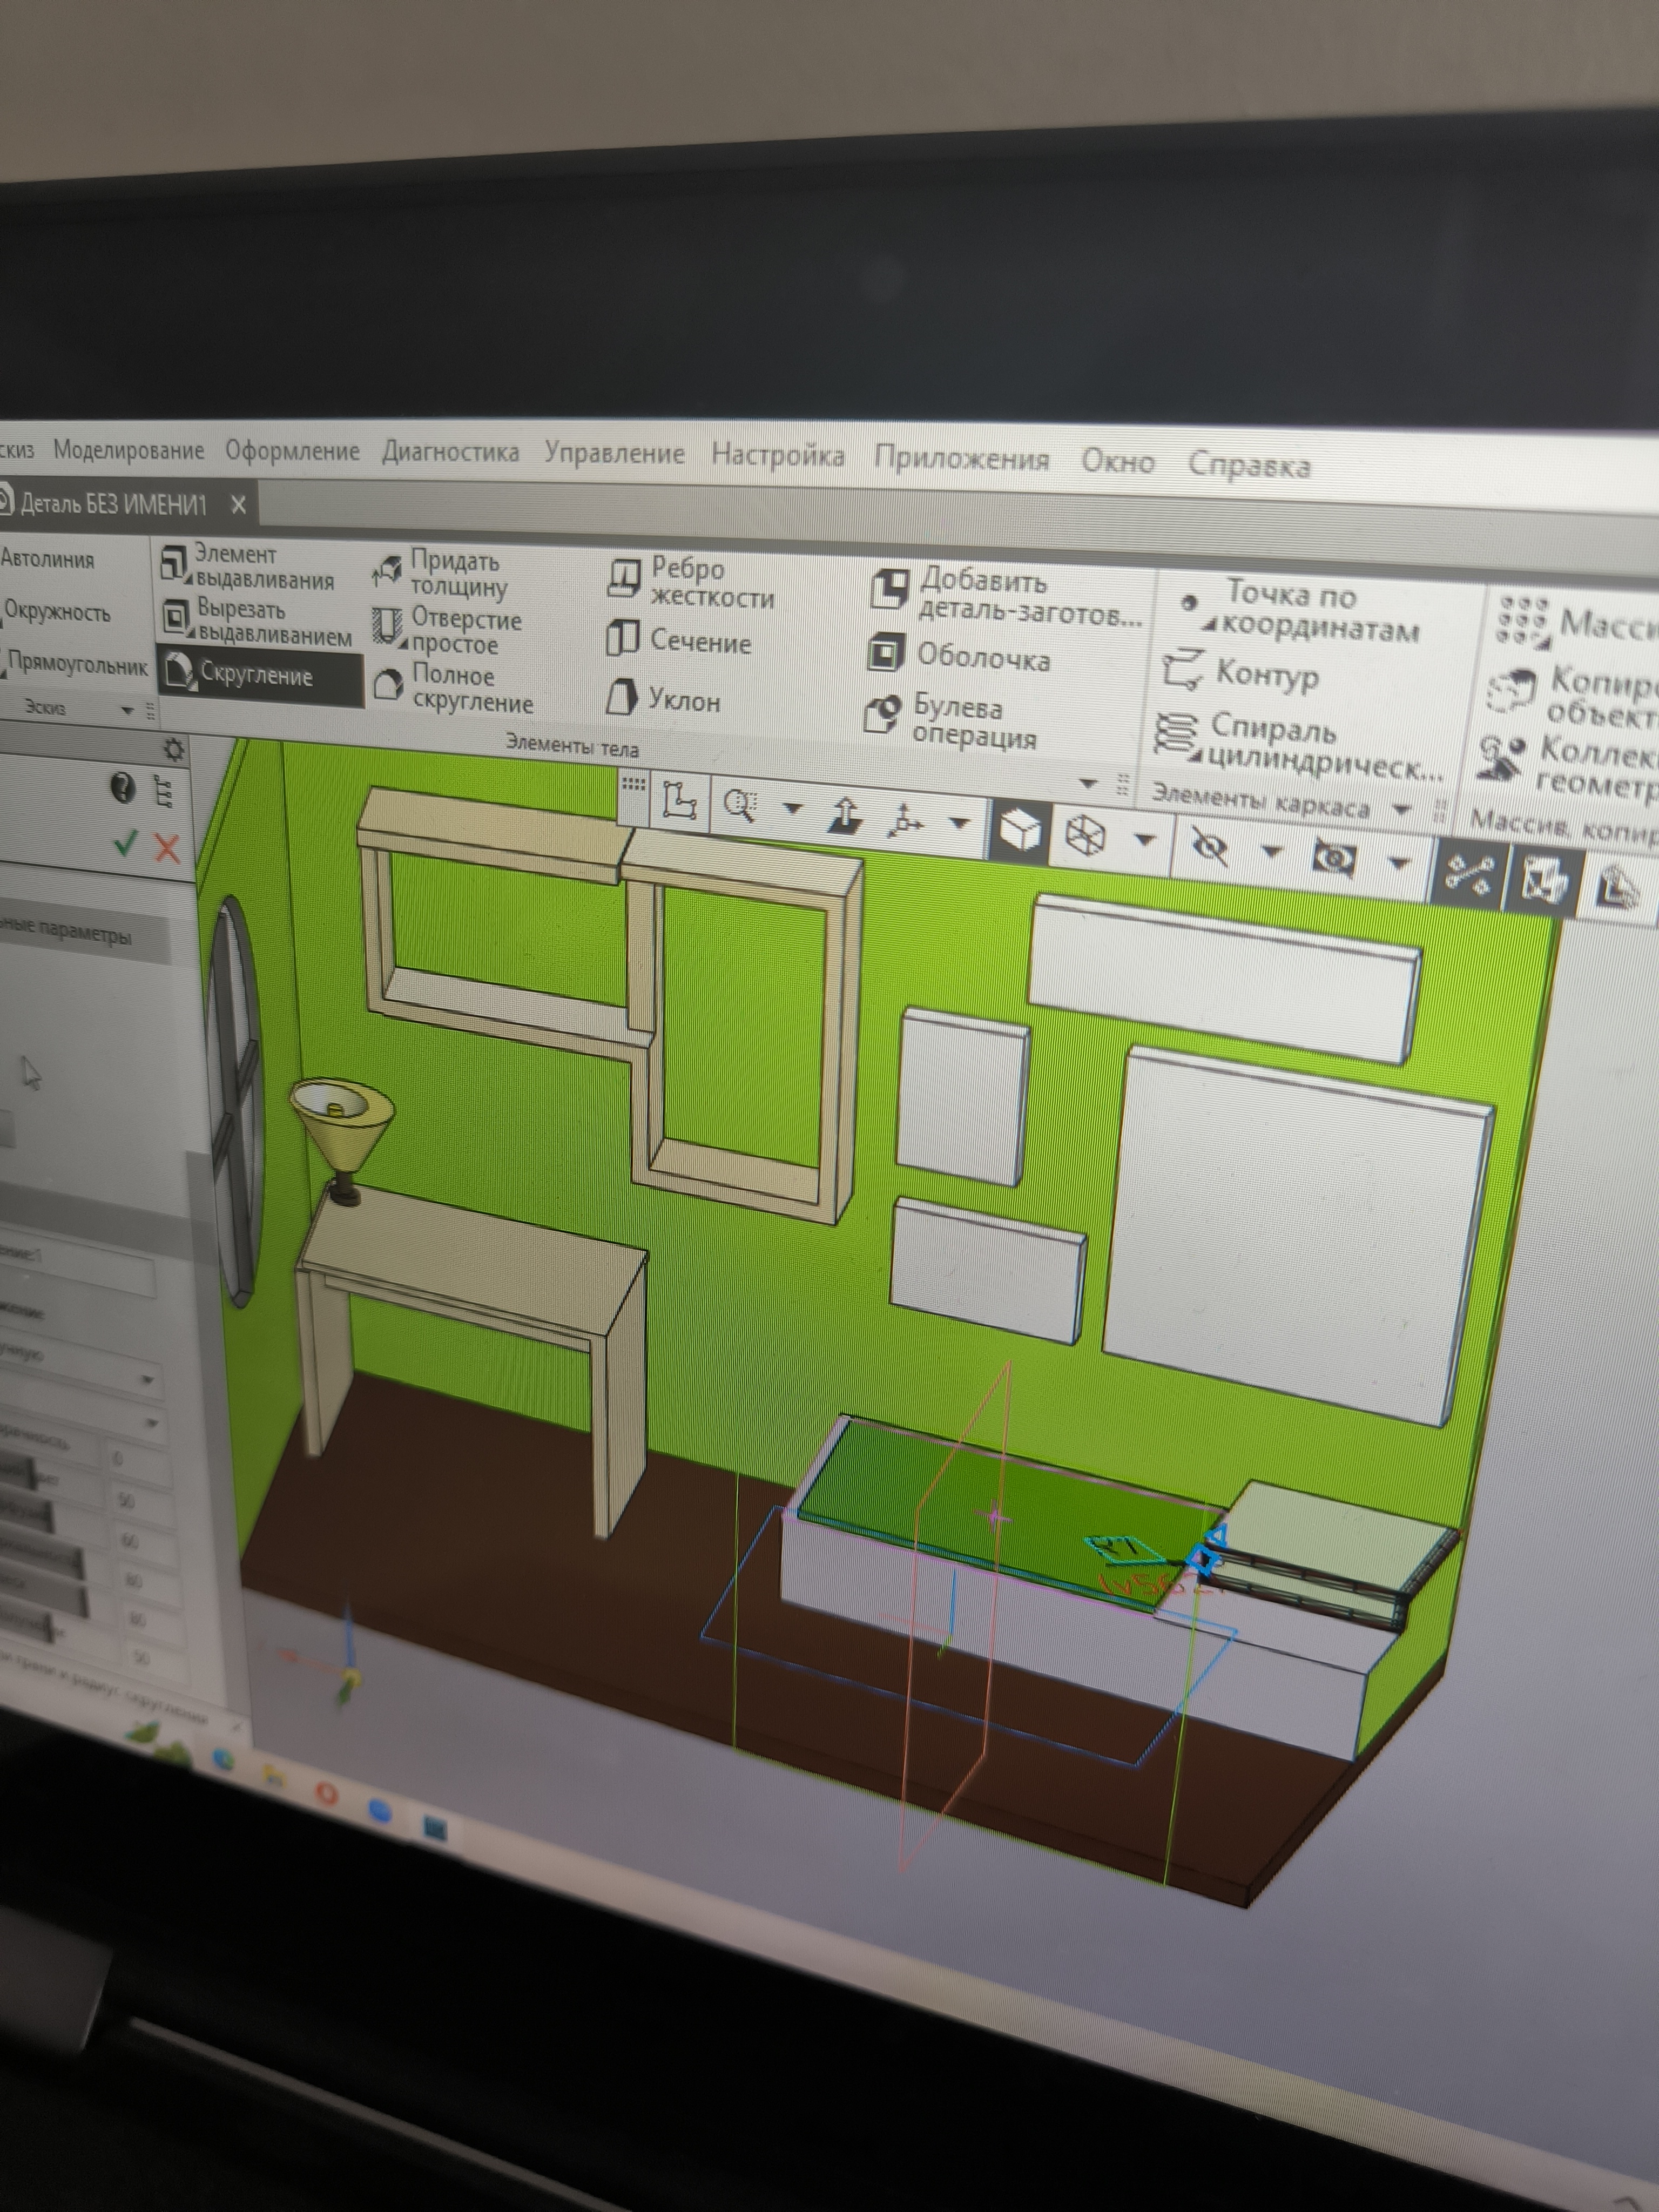Image resolution: width=1659 pixels, height=2212 pixels.
Task: Select the Копировать объекты tool
Action: click(1573, 696)
